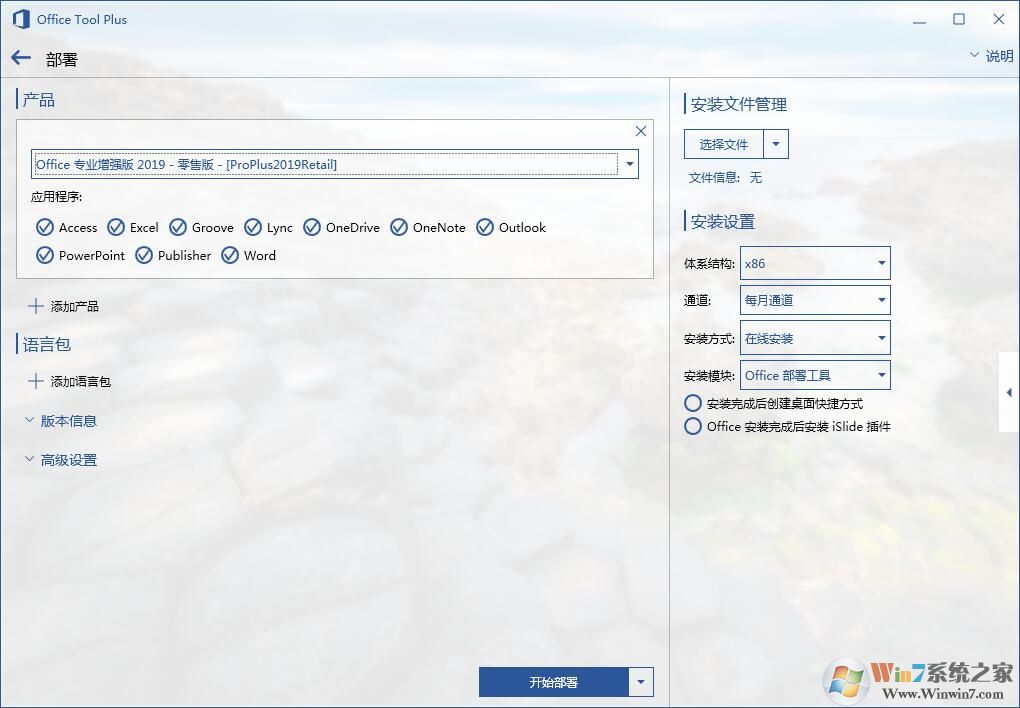This screenshot has height=708, width=1020.
Task: Disable the Publisher application
Action: click(143, 256)
